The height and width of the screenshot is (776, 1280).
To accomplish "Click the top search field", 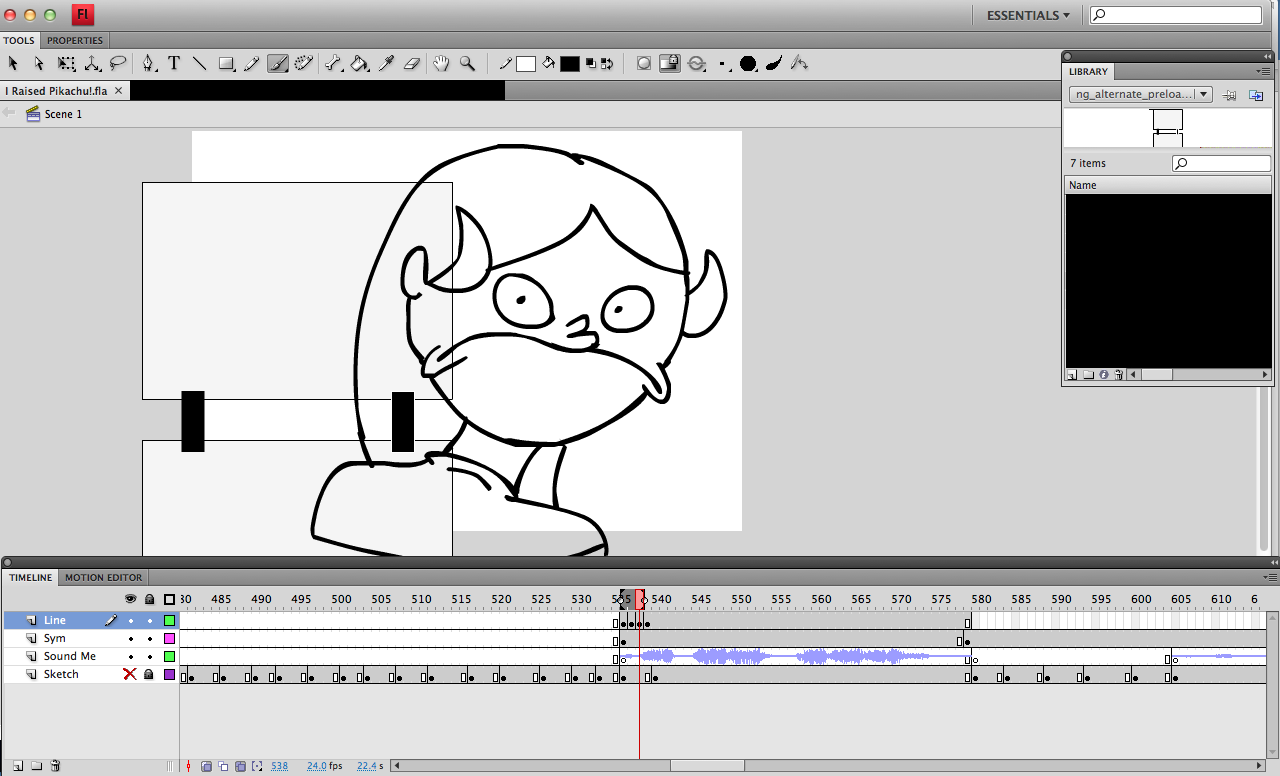I will [x=1175, y=15].
